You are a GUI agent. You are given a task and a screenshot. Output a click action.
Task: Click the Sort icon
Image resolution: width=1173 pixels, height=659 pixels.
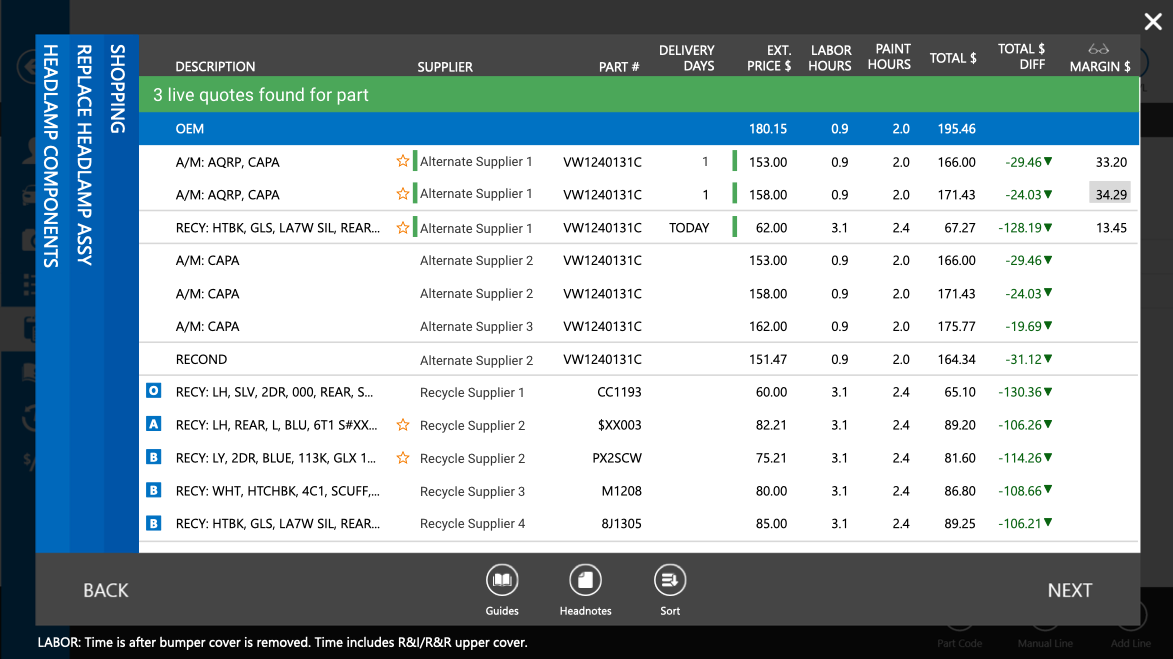[x=670, y=580]
